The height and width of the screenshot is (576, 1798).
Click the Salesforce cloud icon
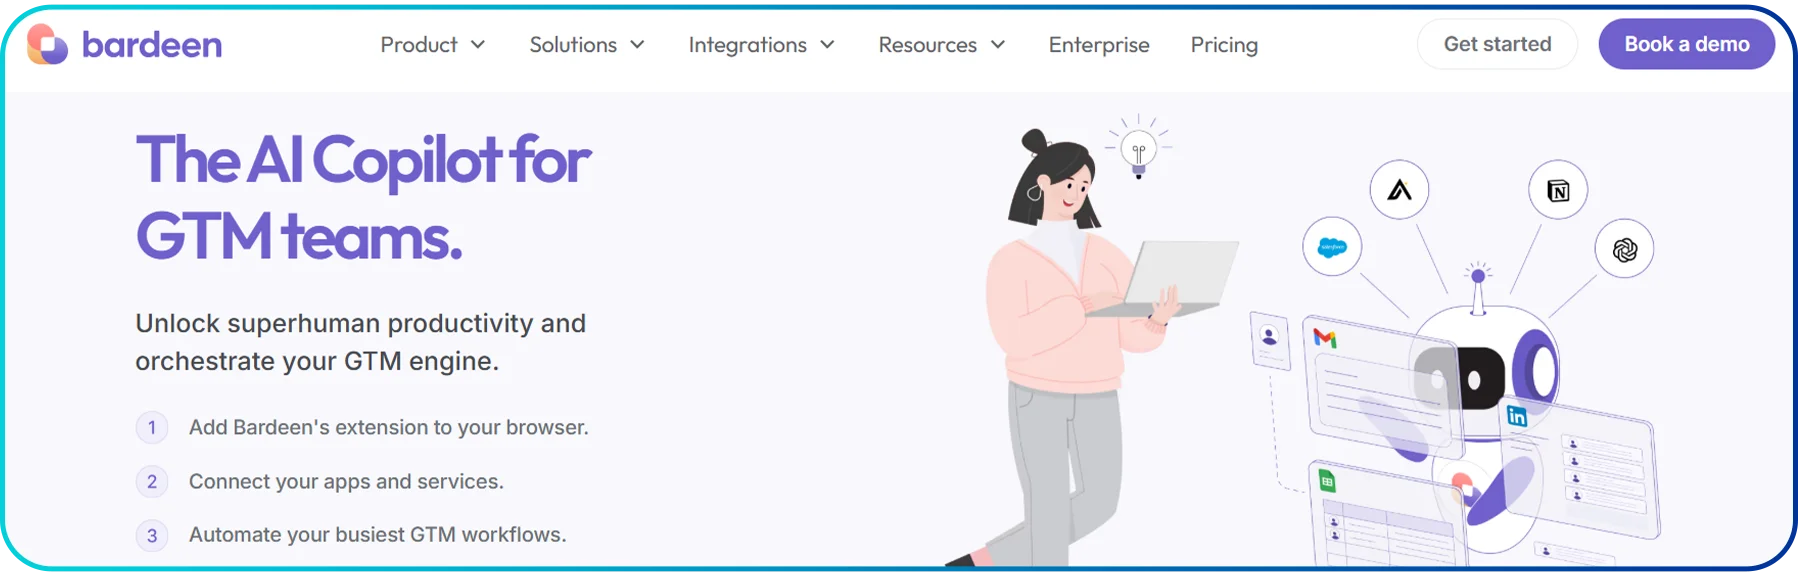1332,247
